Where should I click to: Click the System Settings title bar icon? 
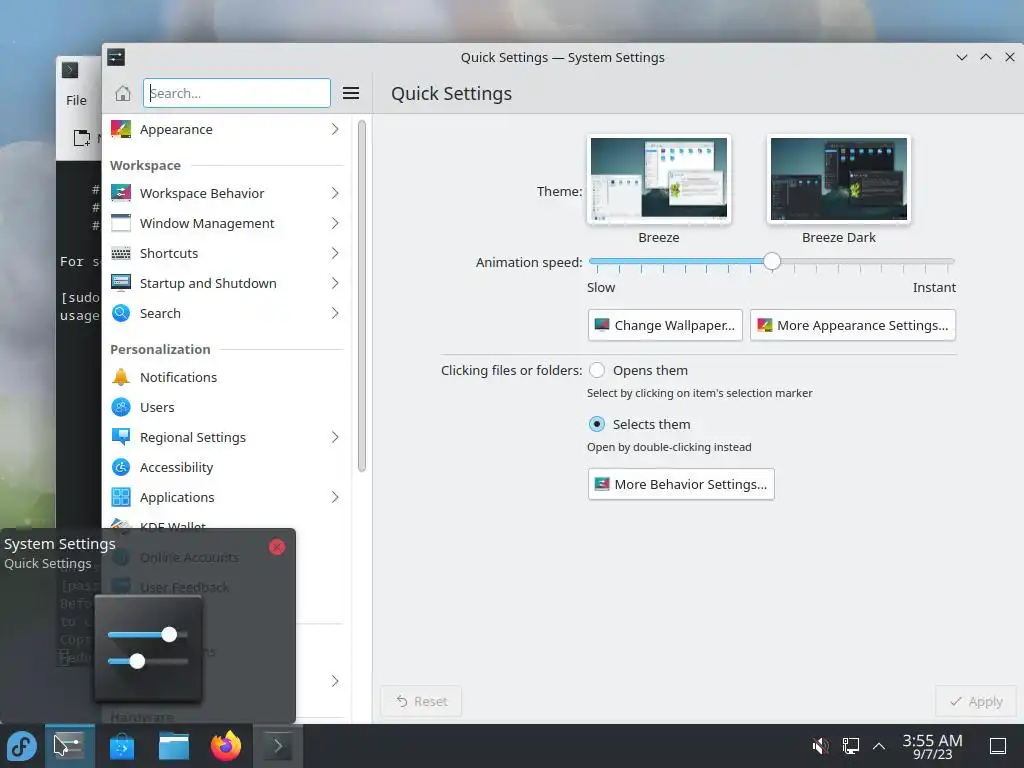click(x=116, y=57)
